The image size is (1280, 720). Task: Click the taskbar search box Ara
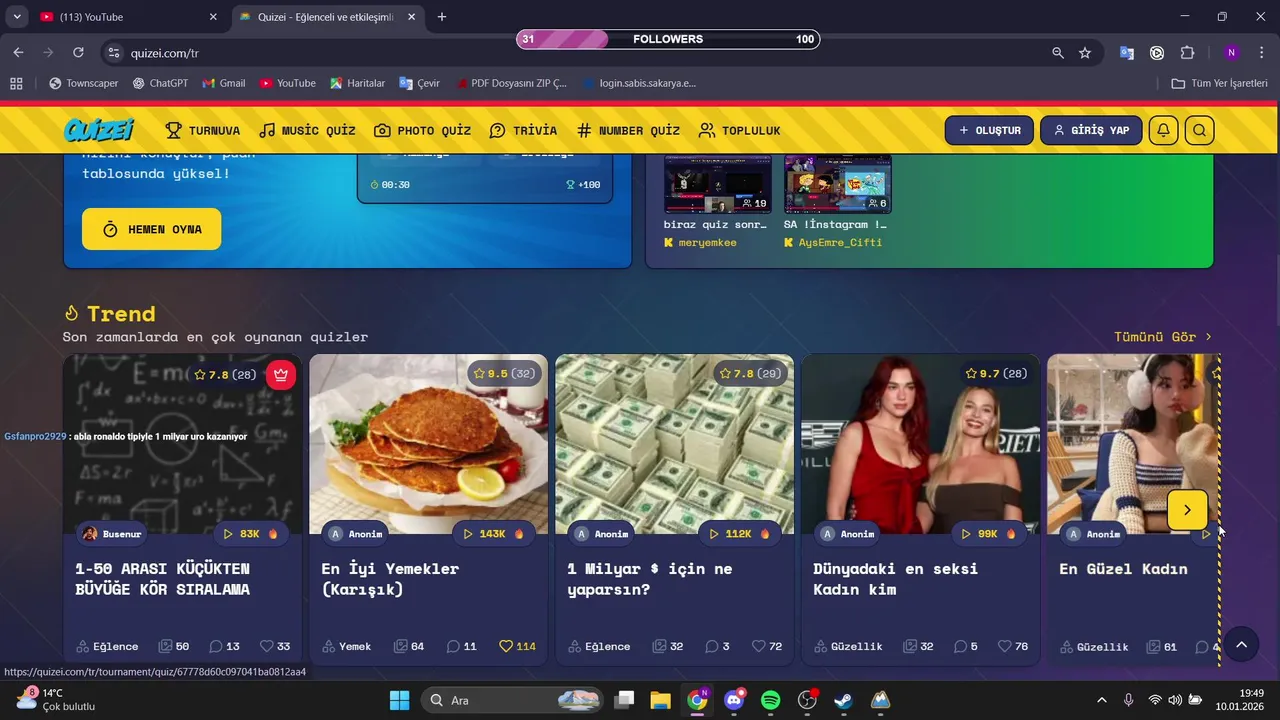point(514,700)
